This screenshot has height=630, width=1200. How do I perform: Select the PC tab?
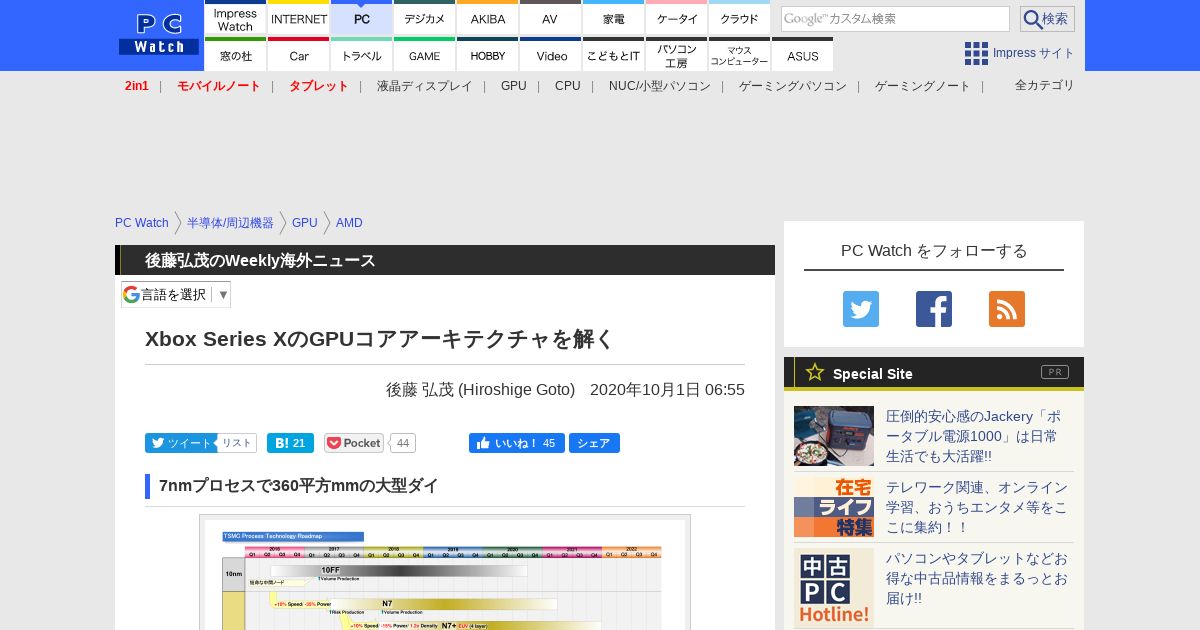pos(362,18)
